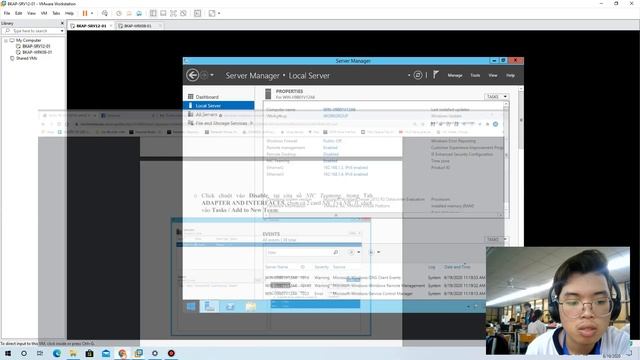Open navigation history dropdown in Server Manager
This screenshot has height=360, width=640.
tap(212, 75)
